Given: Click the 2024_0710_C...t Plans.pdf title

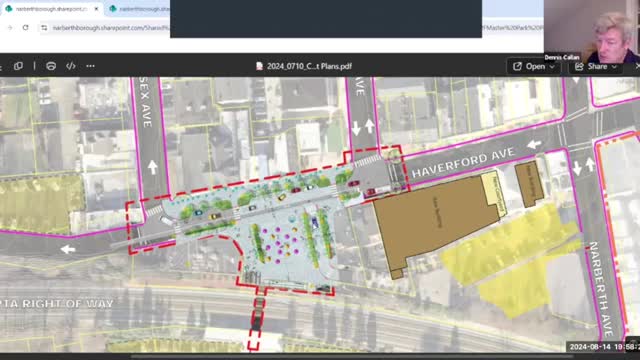Looking at the screenshot, I should (x=309, y=66).
